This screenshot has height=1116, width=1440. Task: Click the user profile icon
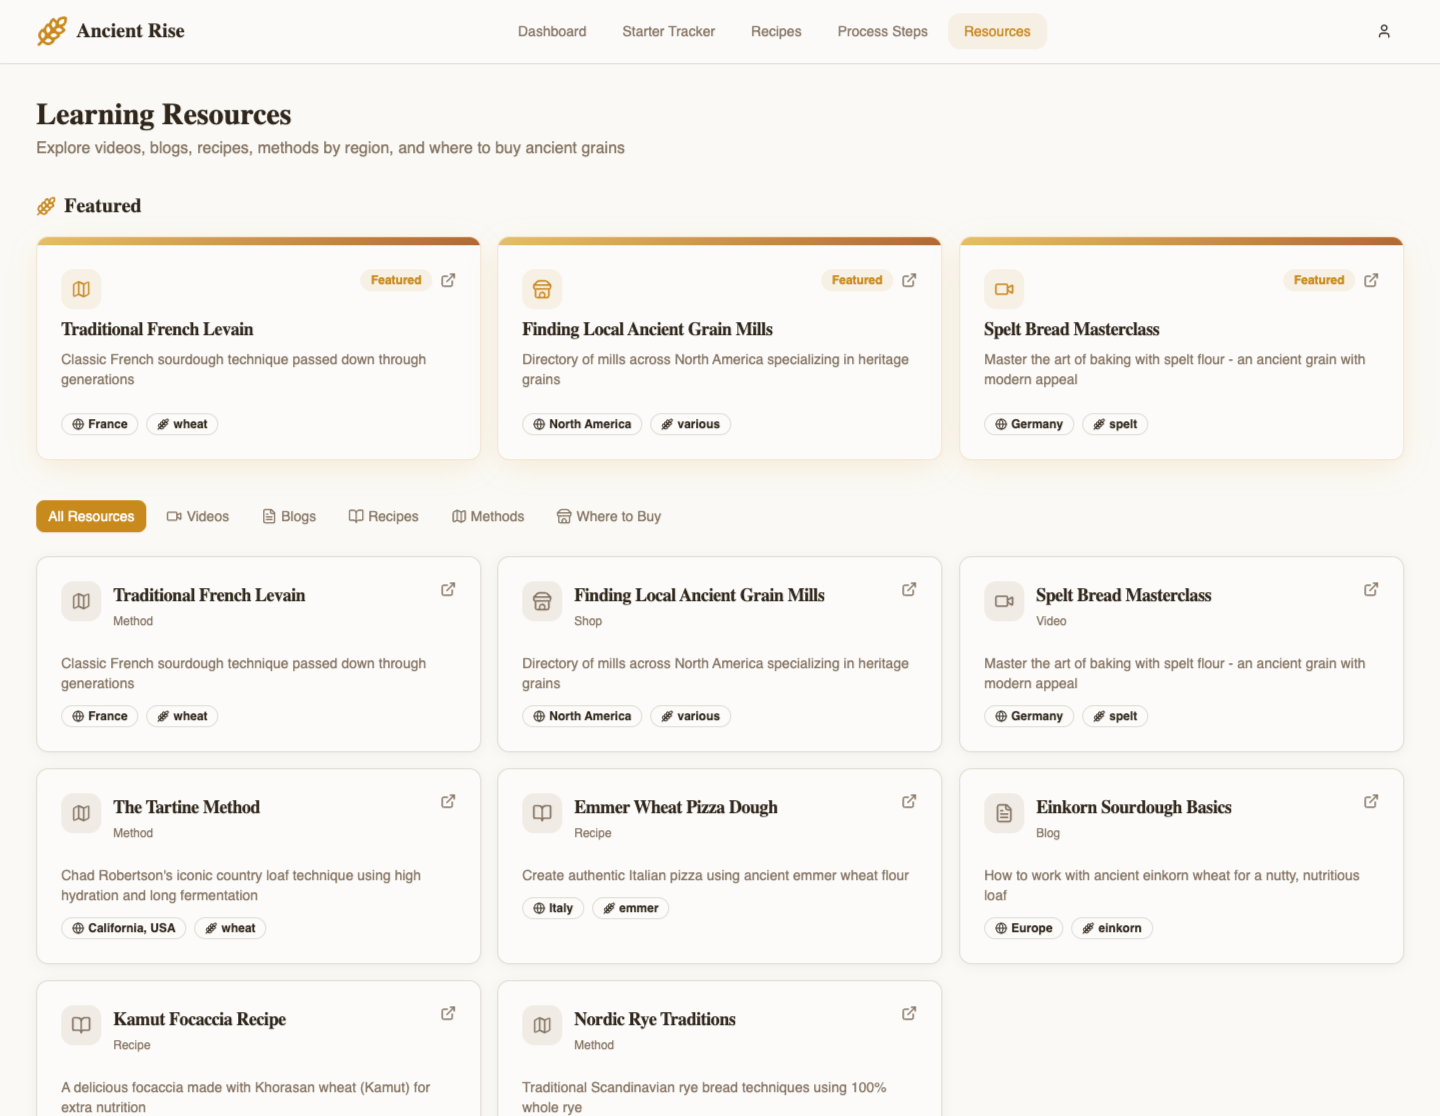pos(1384,31)
